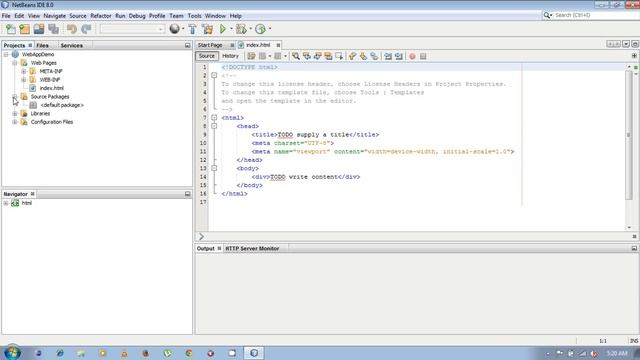
Task: Open the Tools menu
Action: (194, 16)
